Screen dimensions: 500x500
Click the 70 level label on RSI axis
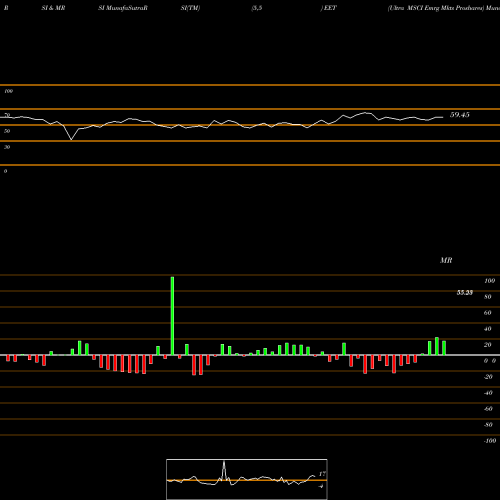click(x=7, y=115)
